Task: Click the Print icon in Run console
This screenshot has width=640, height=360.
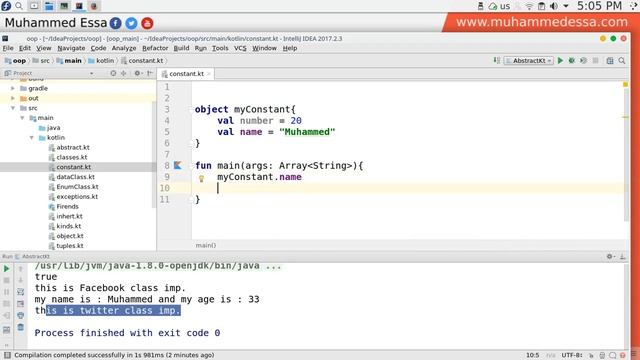Action: [x=20, y=315]
